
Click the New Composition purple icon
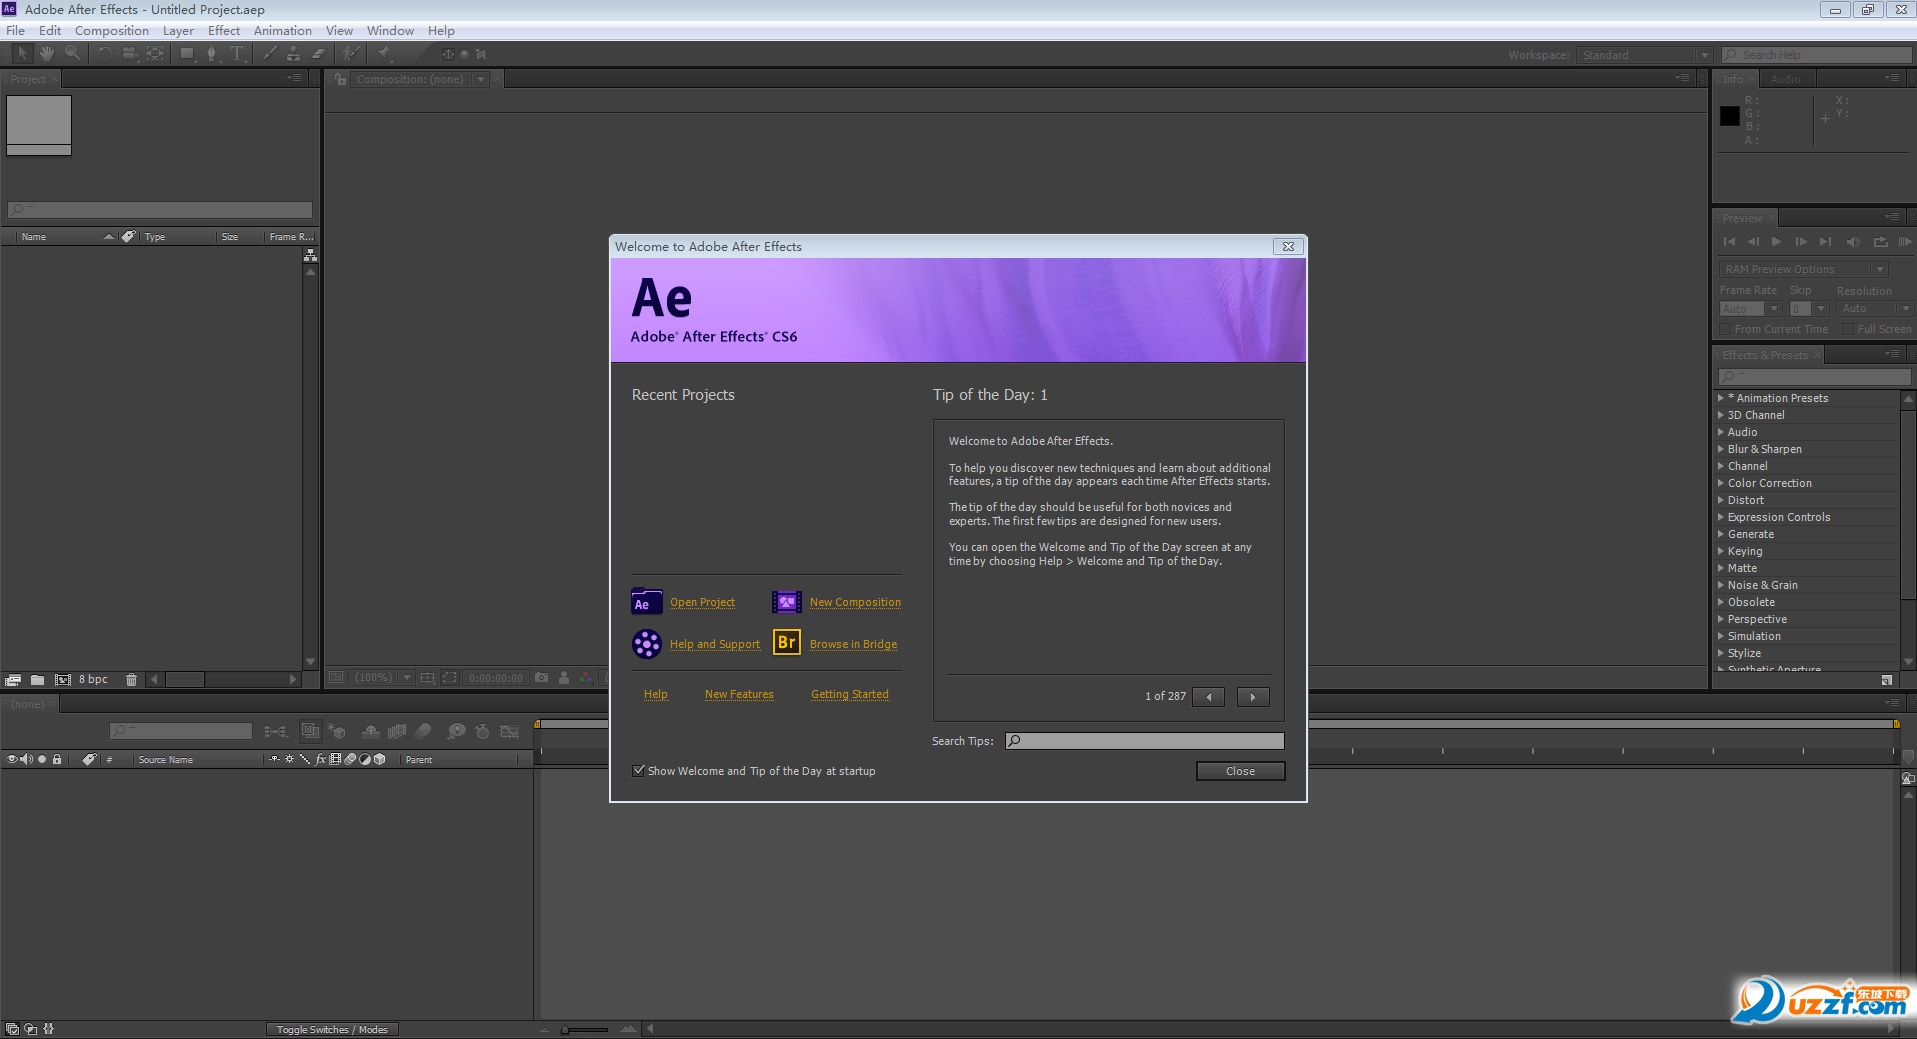787,602
